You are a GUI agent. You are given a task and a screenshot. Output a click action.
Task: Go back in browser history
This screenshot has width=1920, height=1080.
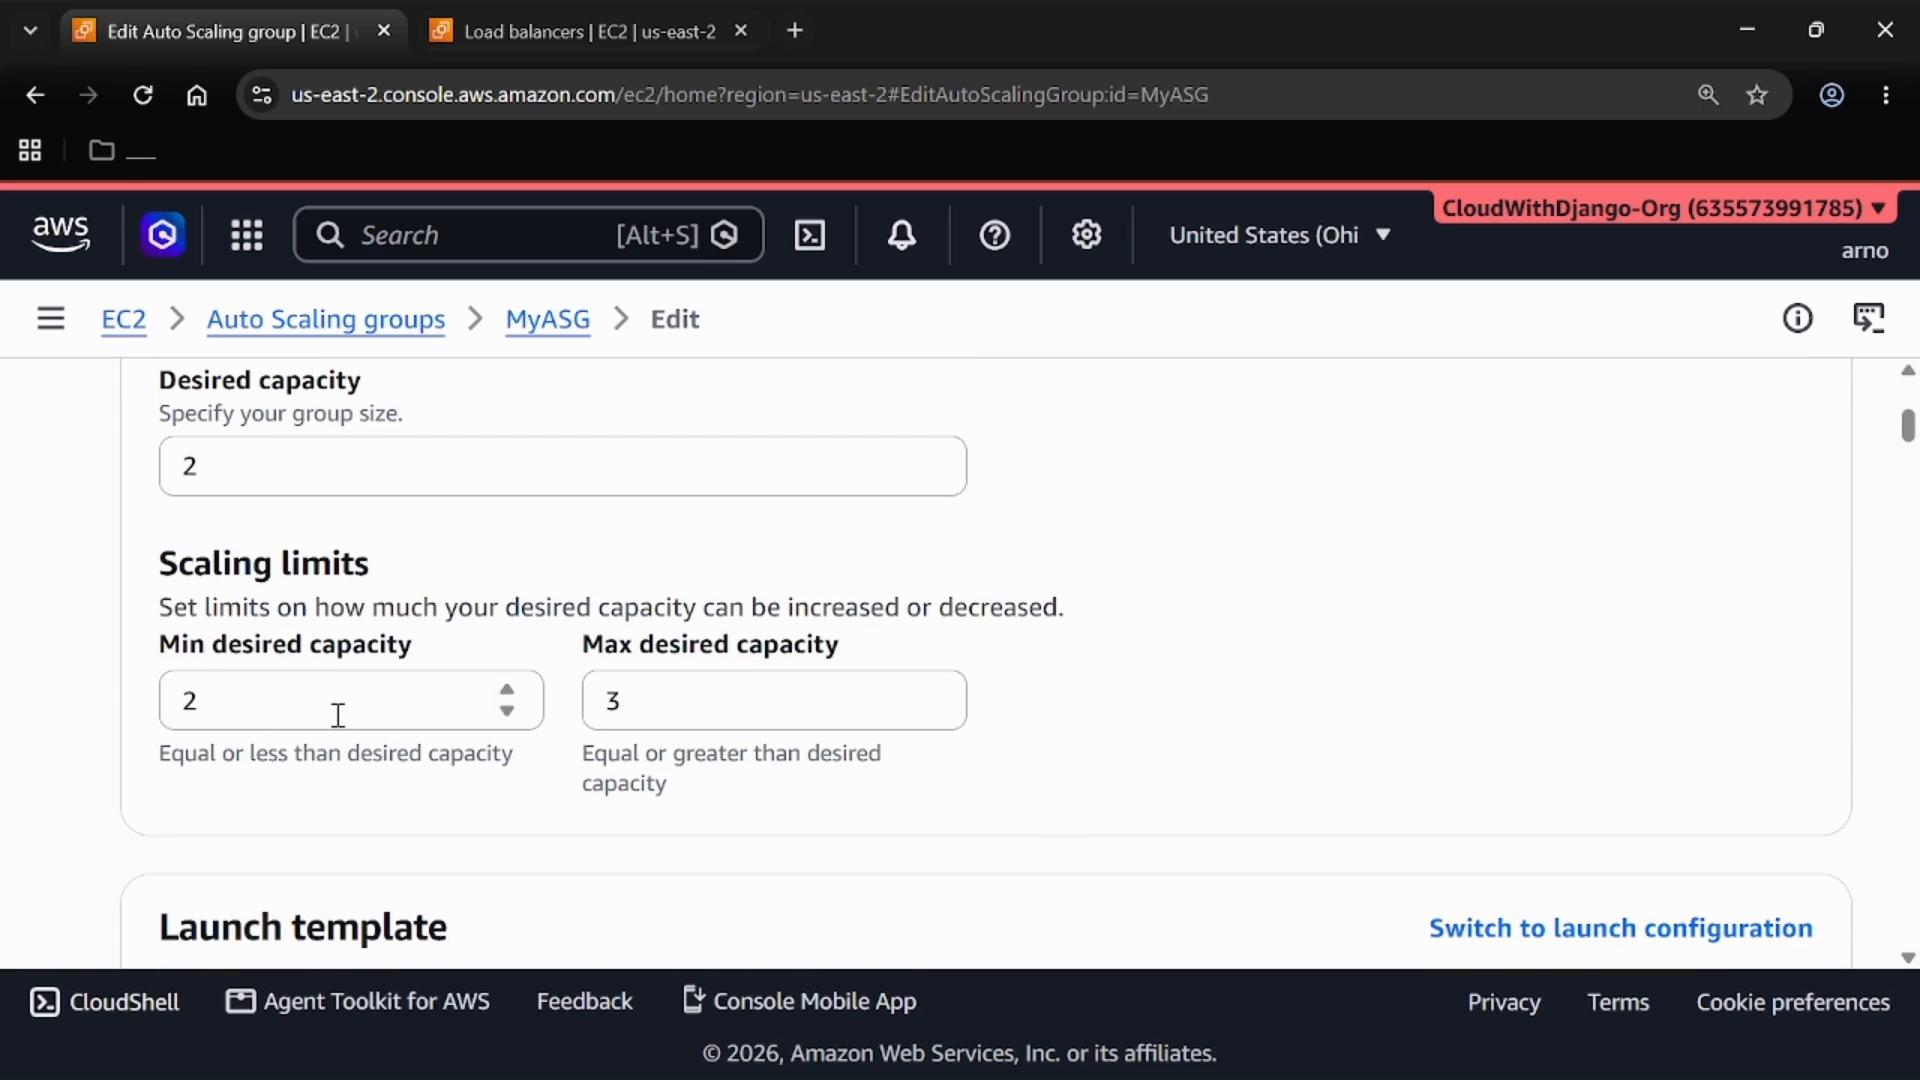tap(35, 95)
